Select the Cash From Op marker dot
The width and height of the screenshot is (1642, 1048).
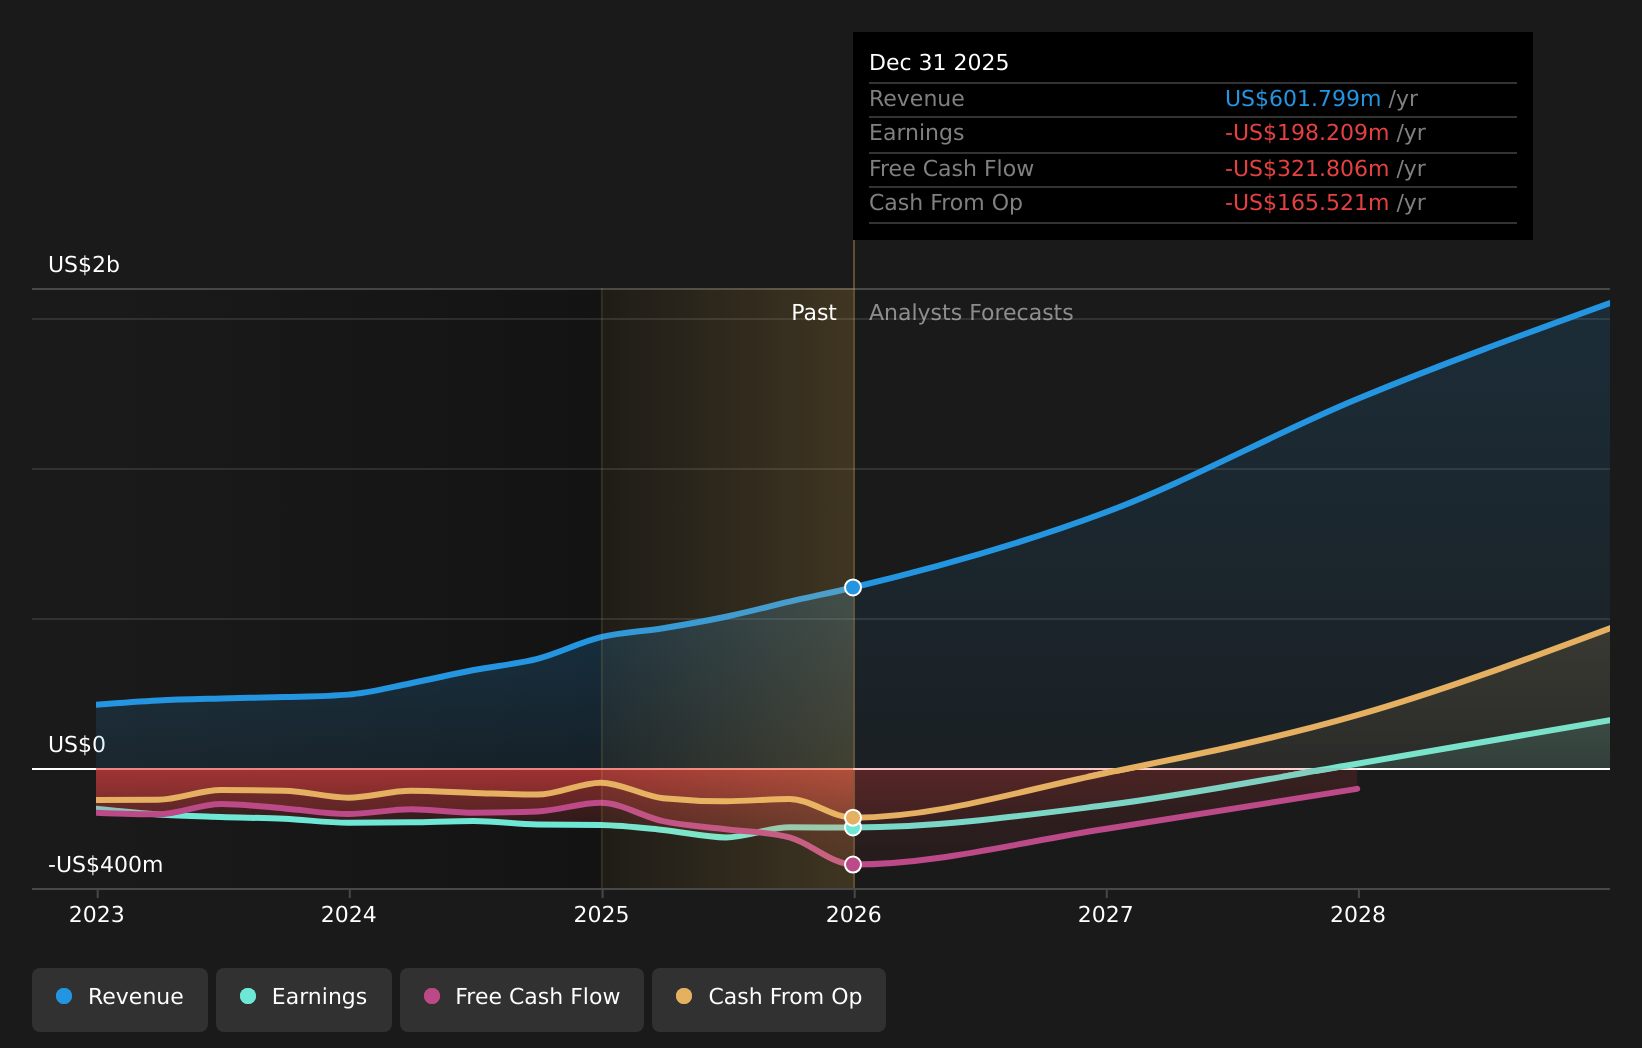(852, 816)
